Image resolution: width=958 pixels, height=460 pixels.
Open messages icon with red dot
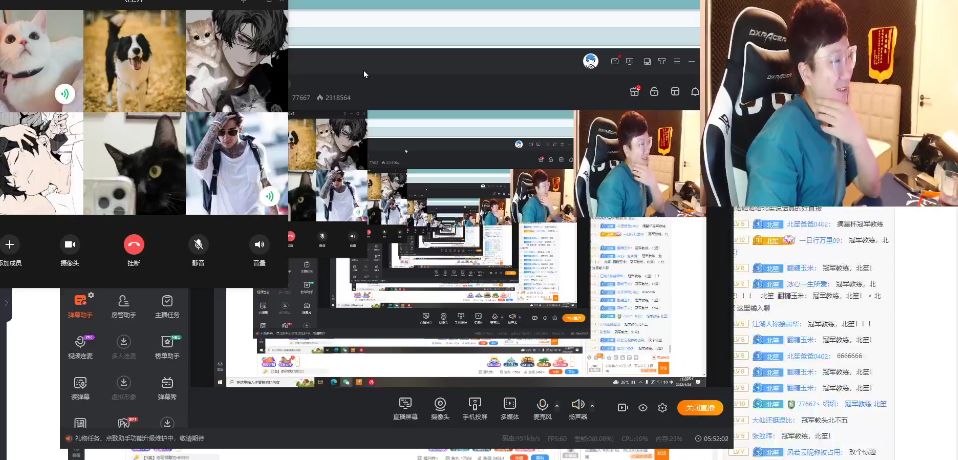click(x=615, y=61)
